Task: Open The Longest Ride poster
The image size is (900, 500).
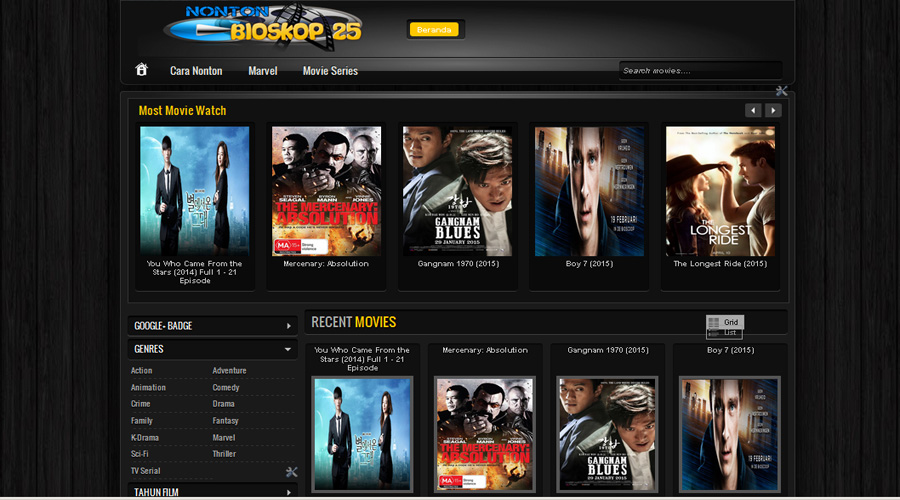Action: tap(720, 191)
